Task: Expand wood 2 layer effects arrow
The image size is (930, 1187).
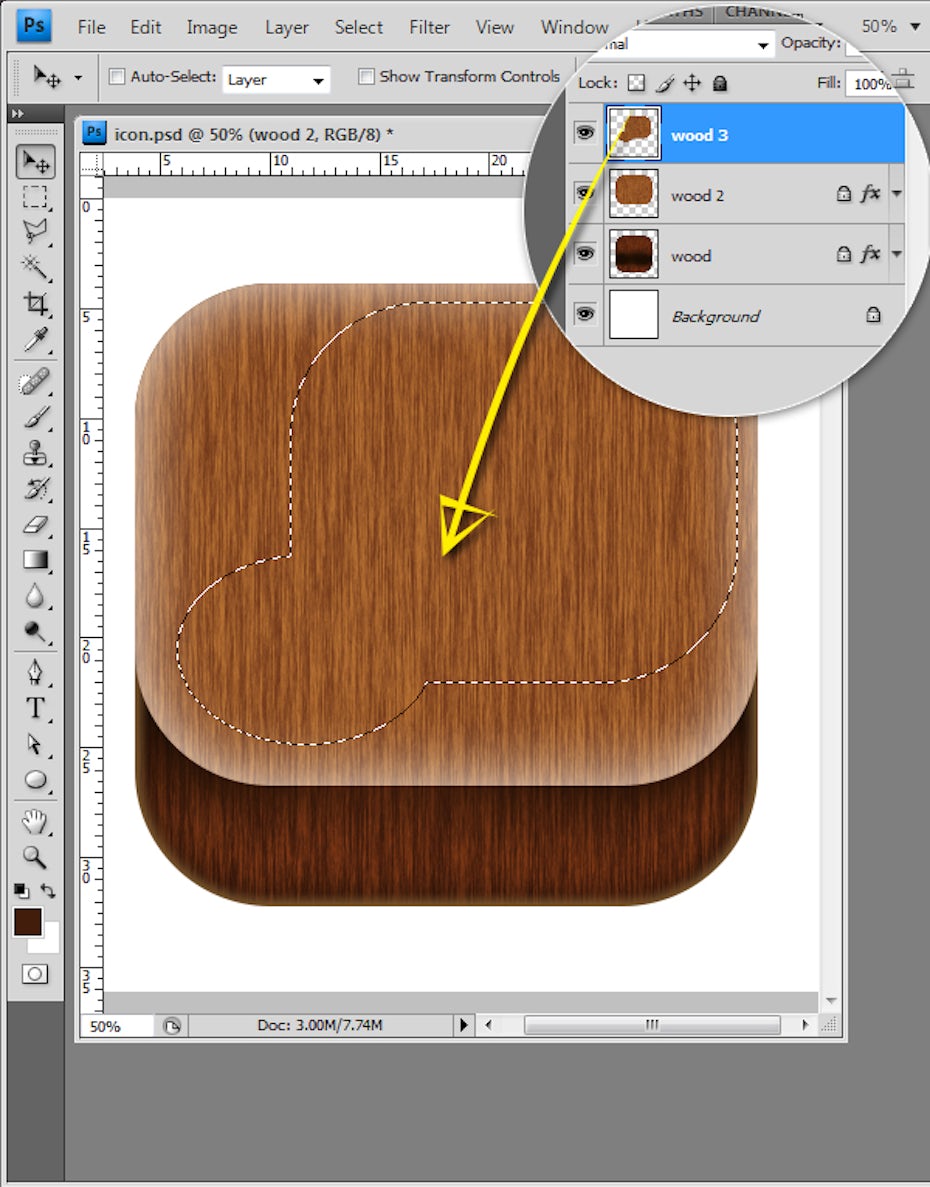Action: (x=895, y=194)
